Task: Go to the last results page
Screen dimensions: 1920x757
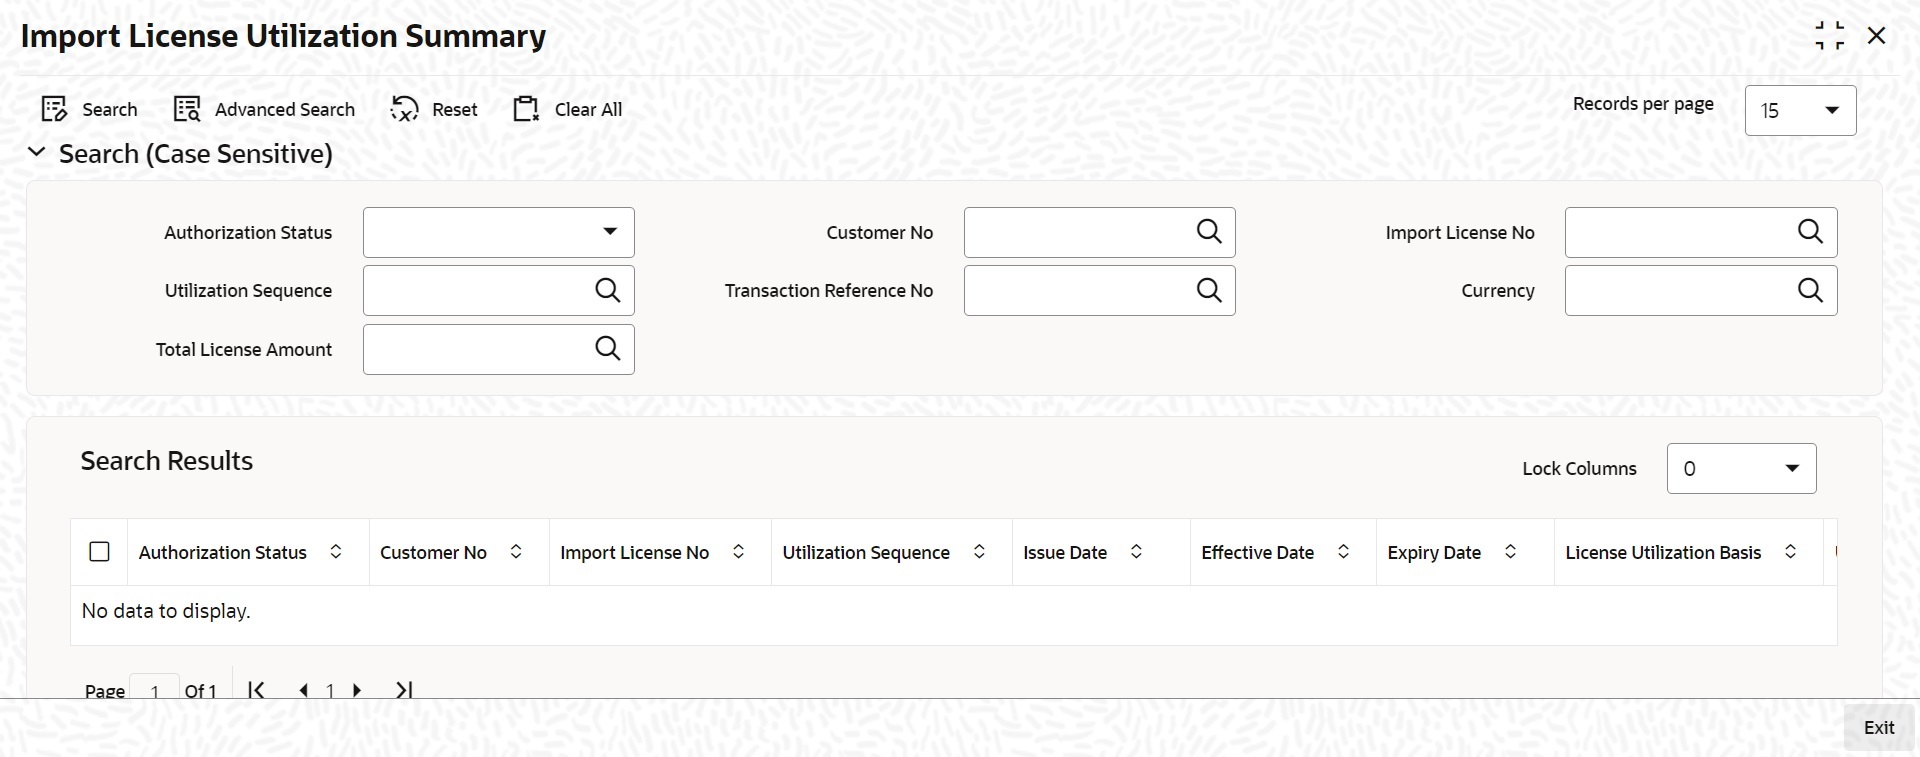Action: (x=404, y=690)
